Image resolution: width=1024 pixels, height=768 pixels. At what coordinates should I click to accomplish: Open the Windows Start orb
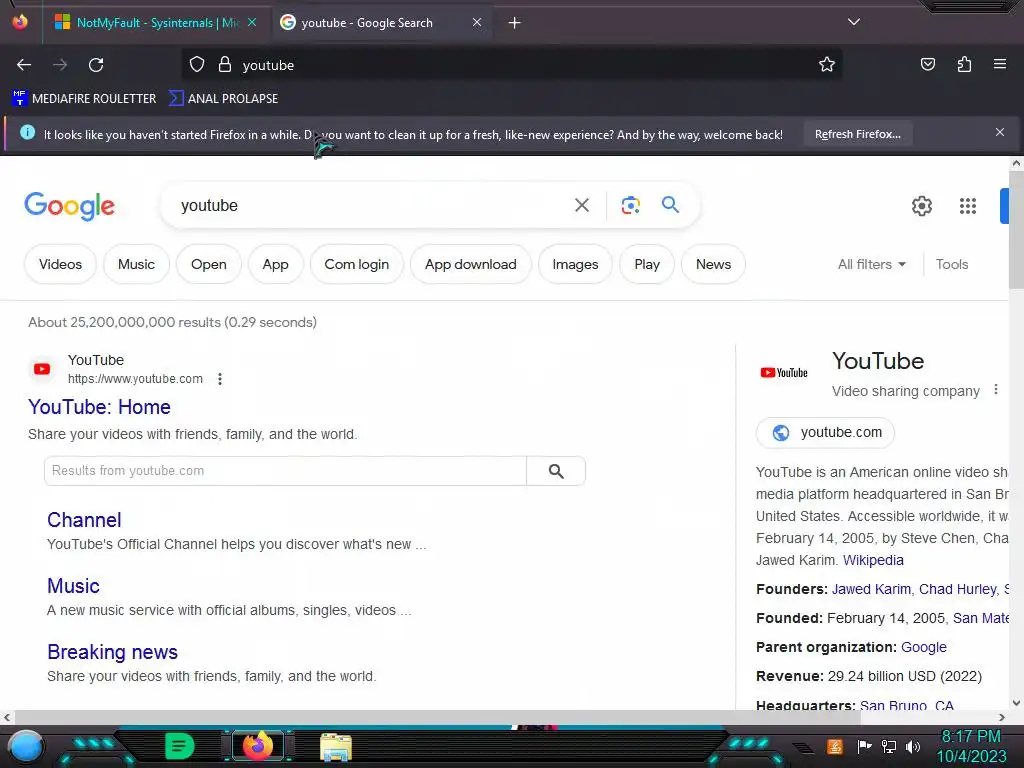click(x=25, y=746)
